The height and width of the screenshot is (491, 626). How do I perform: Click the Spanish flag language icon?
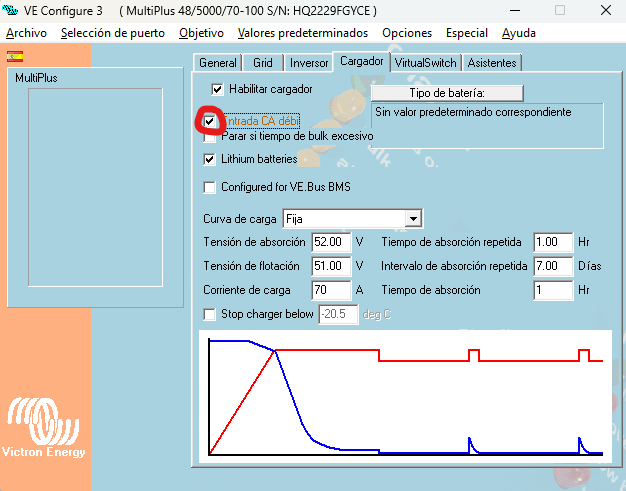[15, 56]
